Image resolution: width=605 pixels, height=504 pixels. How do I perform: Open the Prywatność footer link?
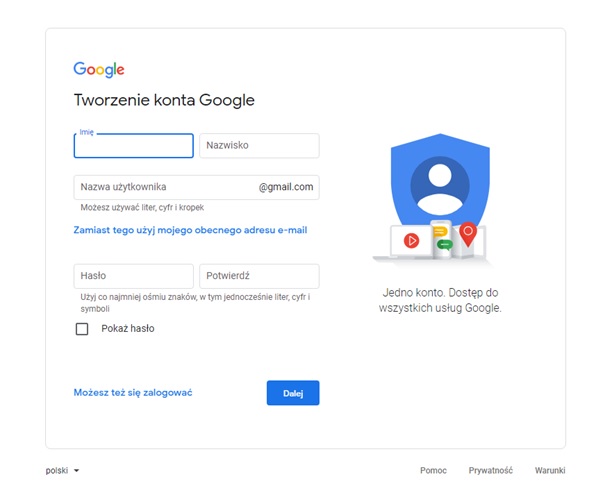coord(490,470)
